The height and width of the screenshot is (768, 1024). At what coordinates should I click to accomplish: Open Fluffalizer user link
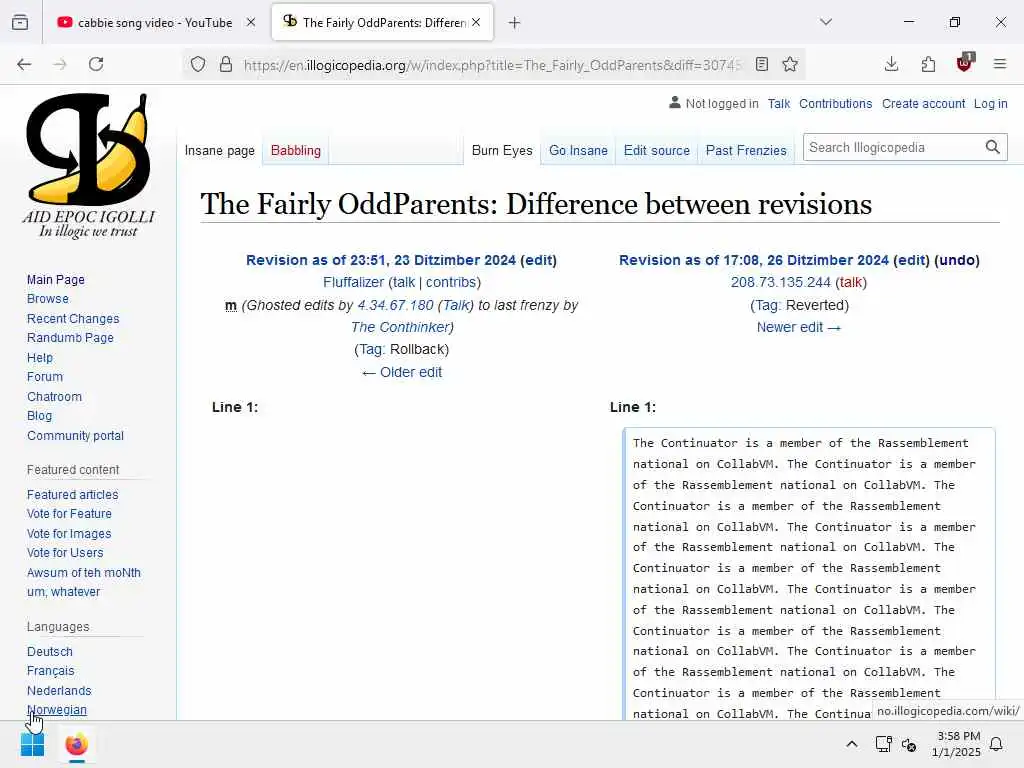[x=353, y=282]
